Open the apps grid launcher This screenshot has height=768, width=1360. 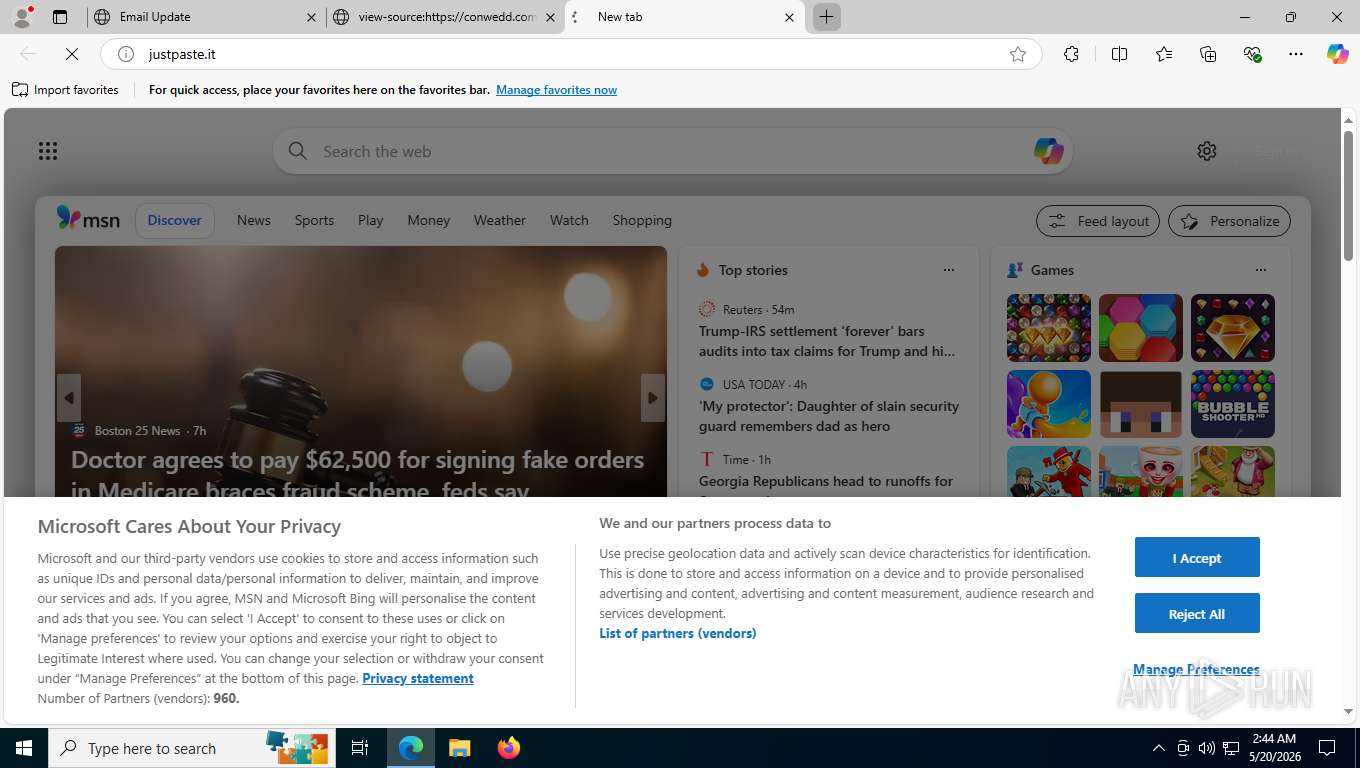[x=48, y=151]
